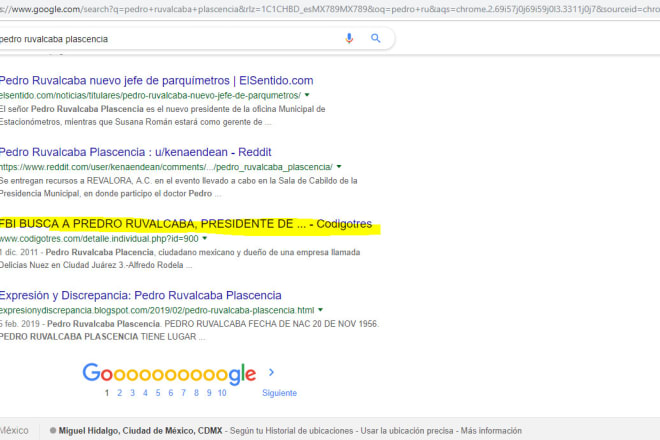Viewport: 660px width, 440px height.
Task: Click the snippet mentioning 'REVALORA, A.C.'
Action: [x=179, y=187]
